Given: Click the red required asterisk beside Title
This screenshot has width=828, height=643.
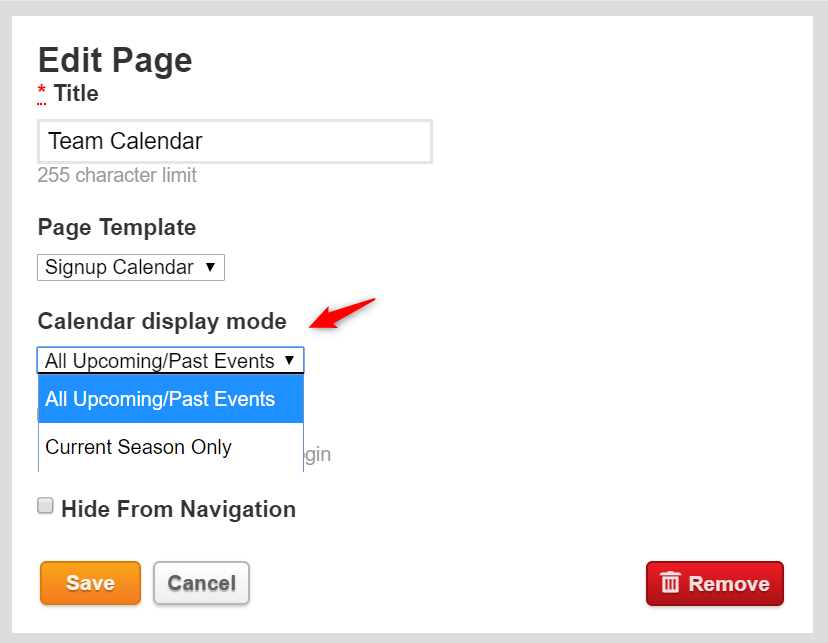Looking at the screenshot, I should [x=42, y=94].
